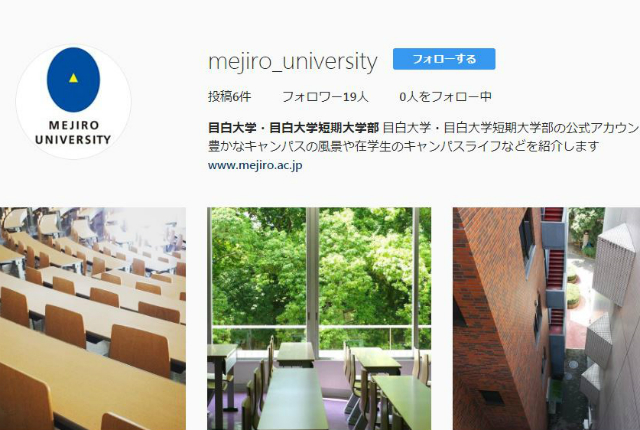Screen dimensions: 640x430
Task: Visit the www.mejiro.ac.jp website link
Action: 255,165
